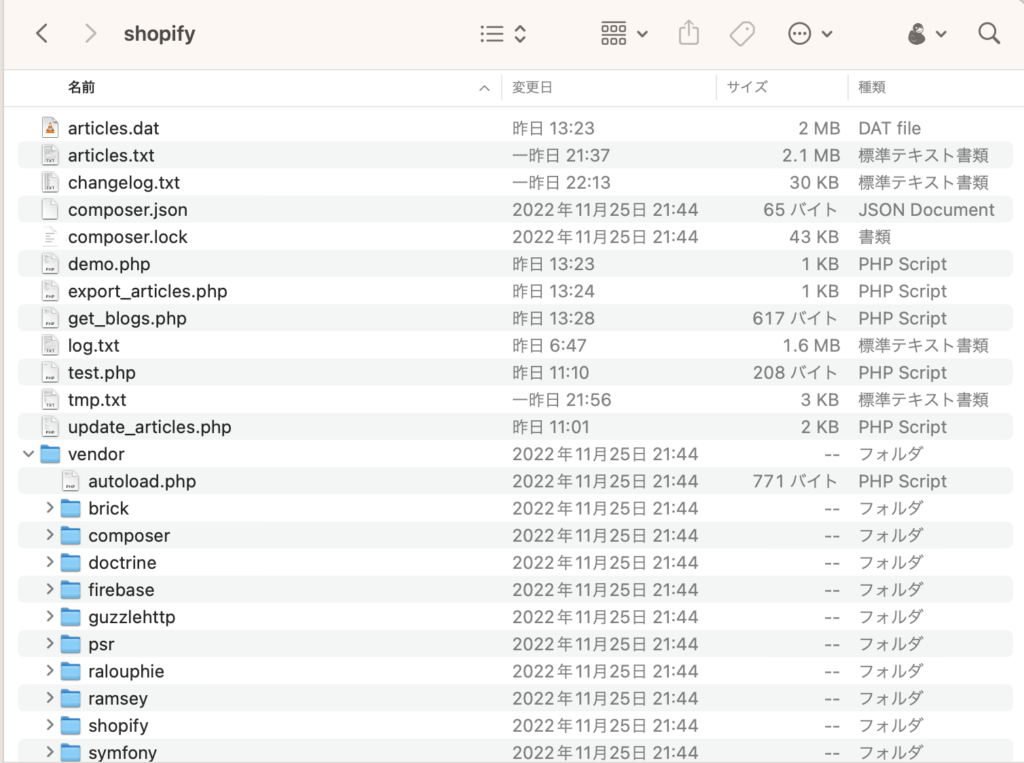
Task: Click the 2.1 MB size of articles.txt
Action: [811, 155]
